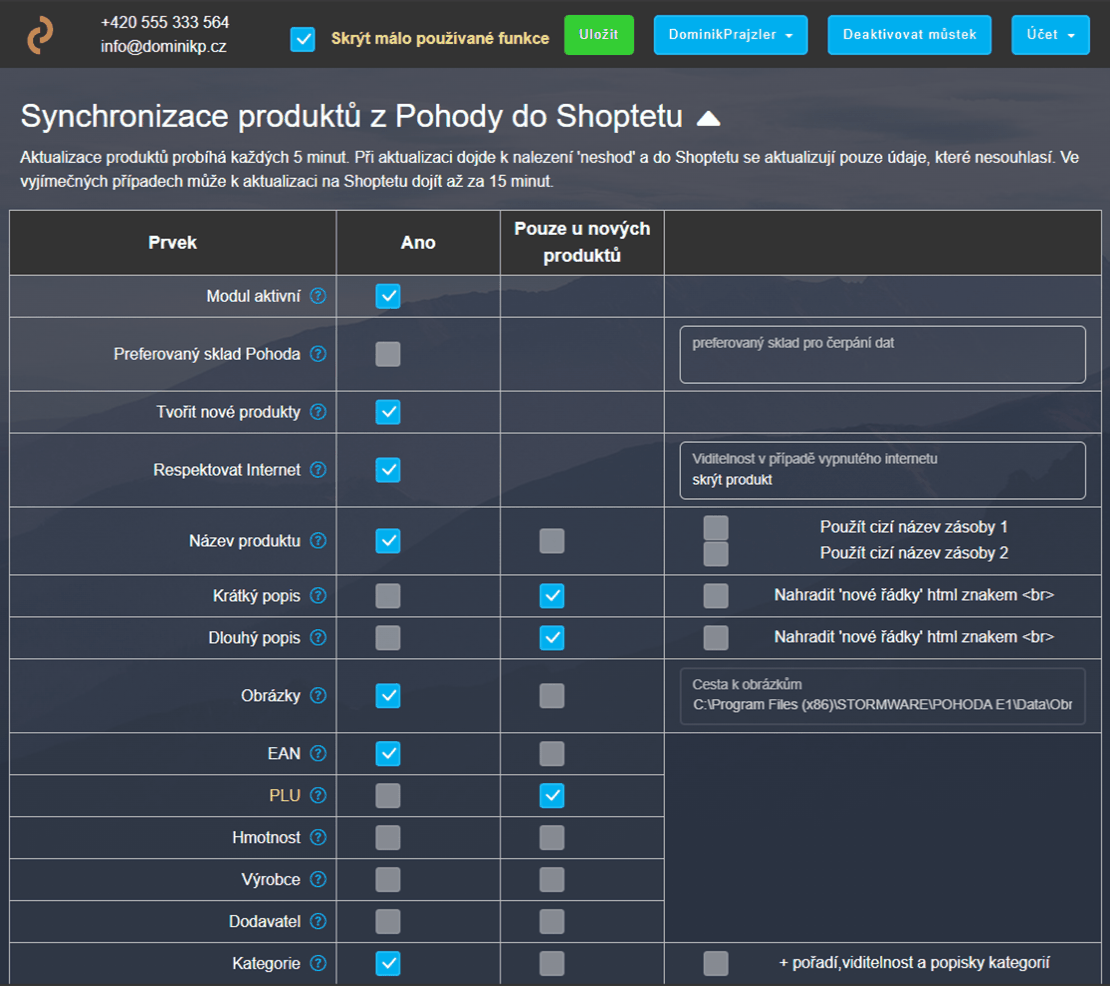Click the orange logo icon in header
The image size is (1110, 986).
40,35
